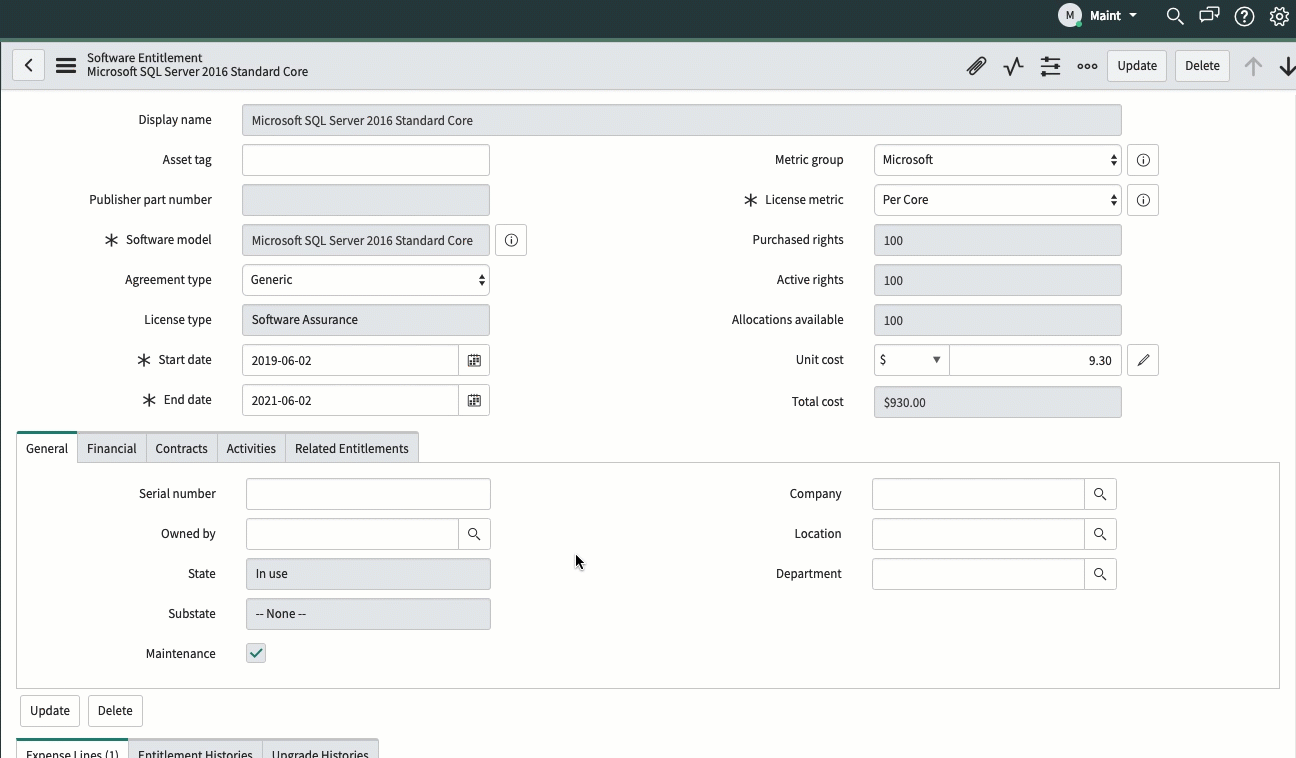Open the attachments paperclip icon

(976, 66)
